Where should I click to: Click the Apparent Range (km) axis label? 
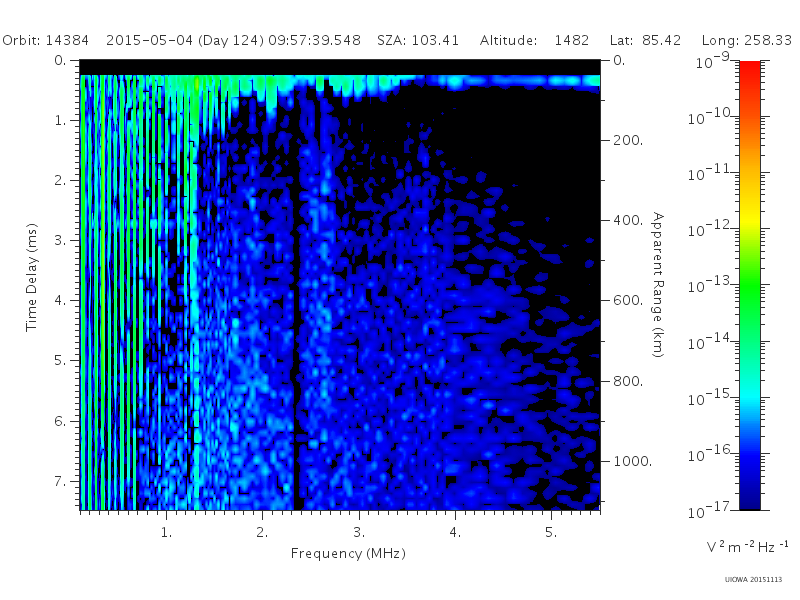click(658, 285)
